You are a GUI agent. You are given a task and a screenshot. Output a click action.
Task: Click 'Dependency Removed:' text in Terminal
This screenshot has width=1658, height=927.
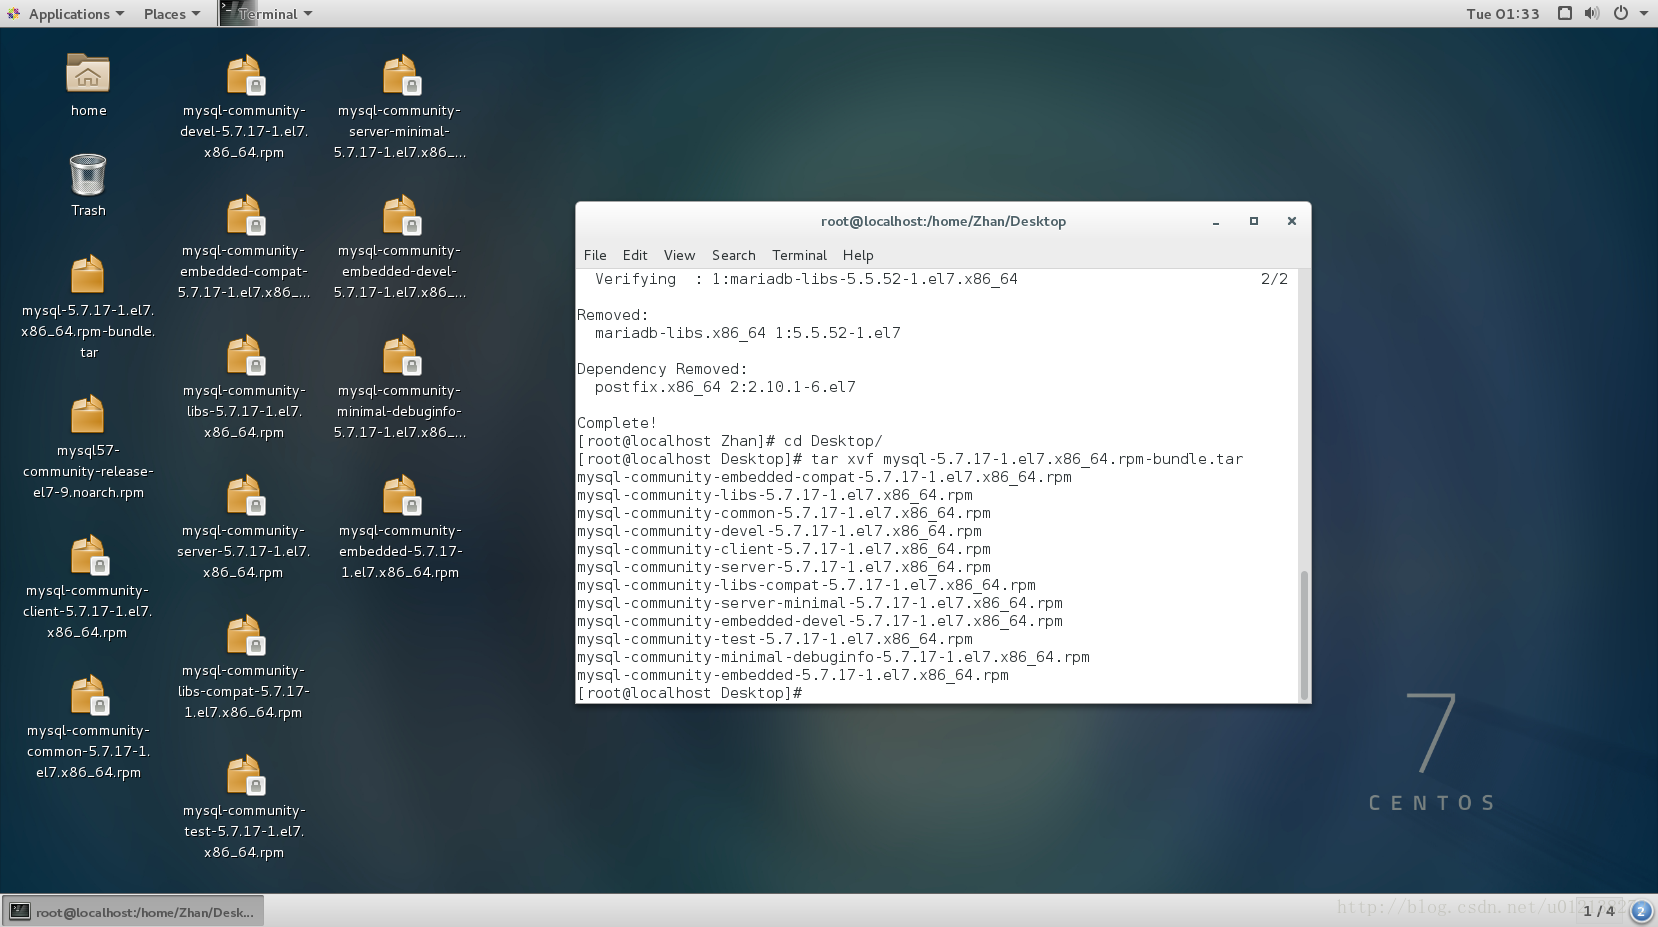662,369
